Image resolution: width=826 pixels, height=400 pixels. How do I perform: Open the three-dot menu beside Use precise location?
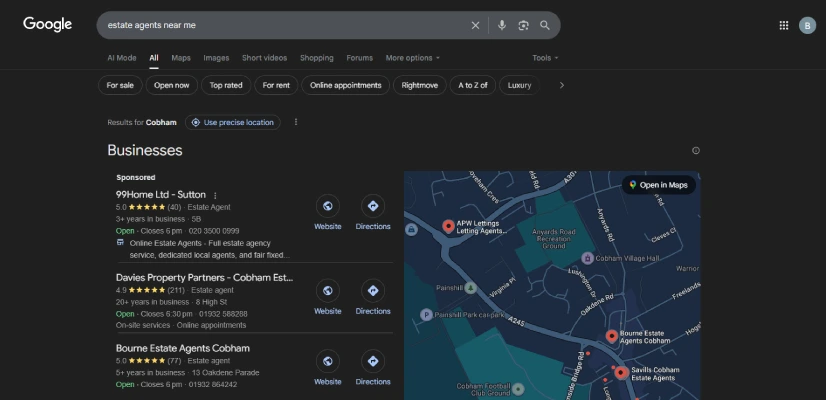click(296, 122)
